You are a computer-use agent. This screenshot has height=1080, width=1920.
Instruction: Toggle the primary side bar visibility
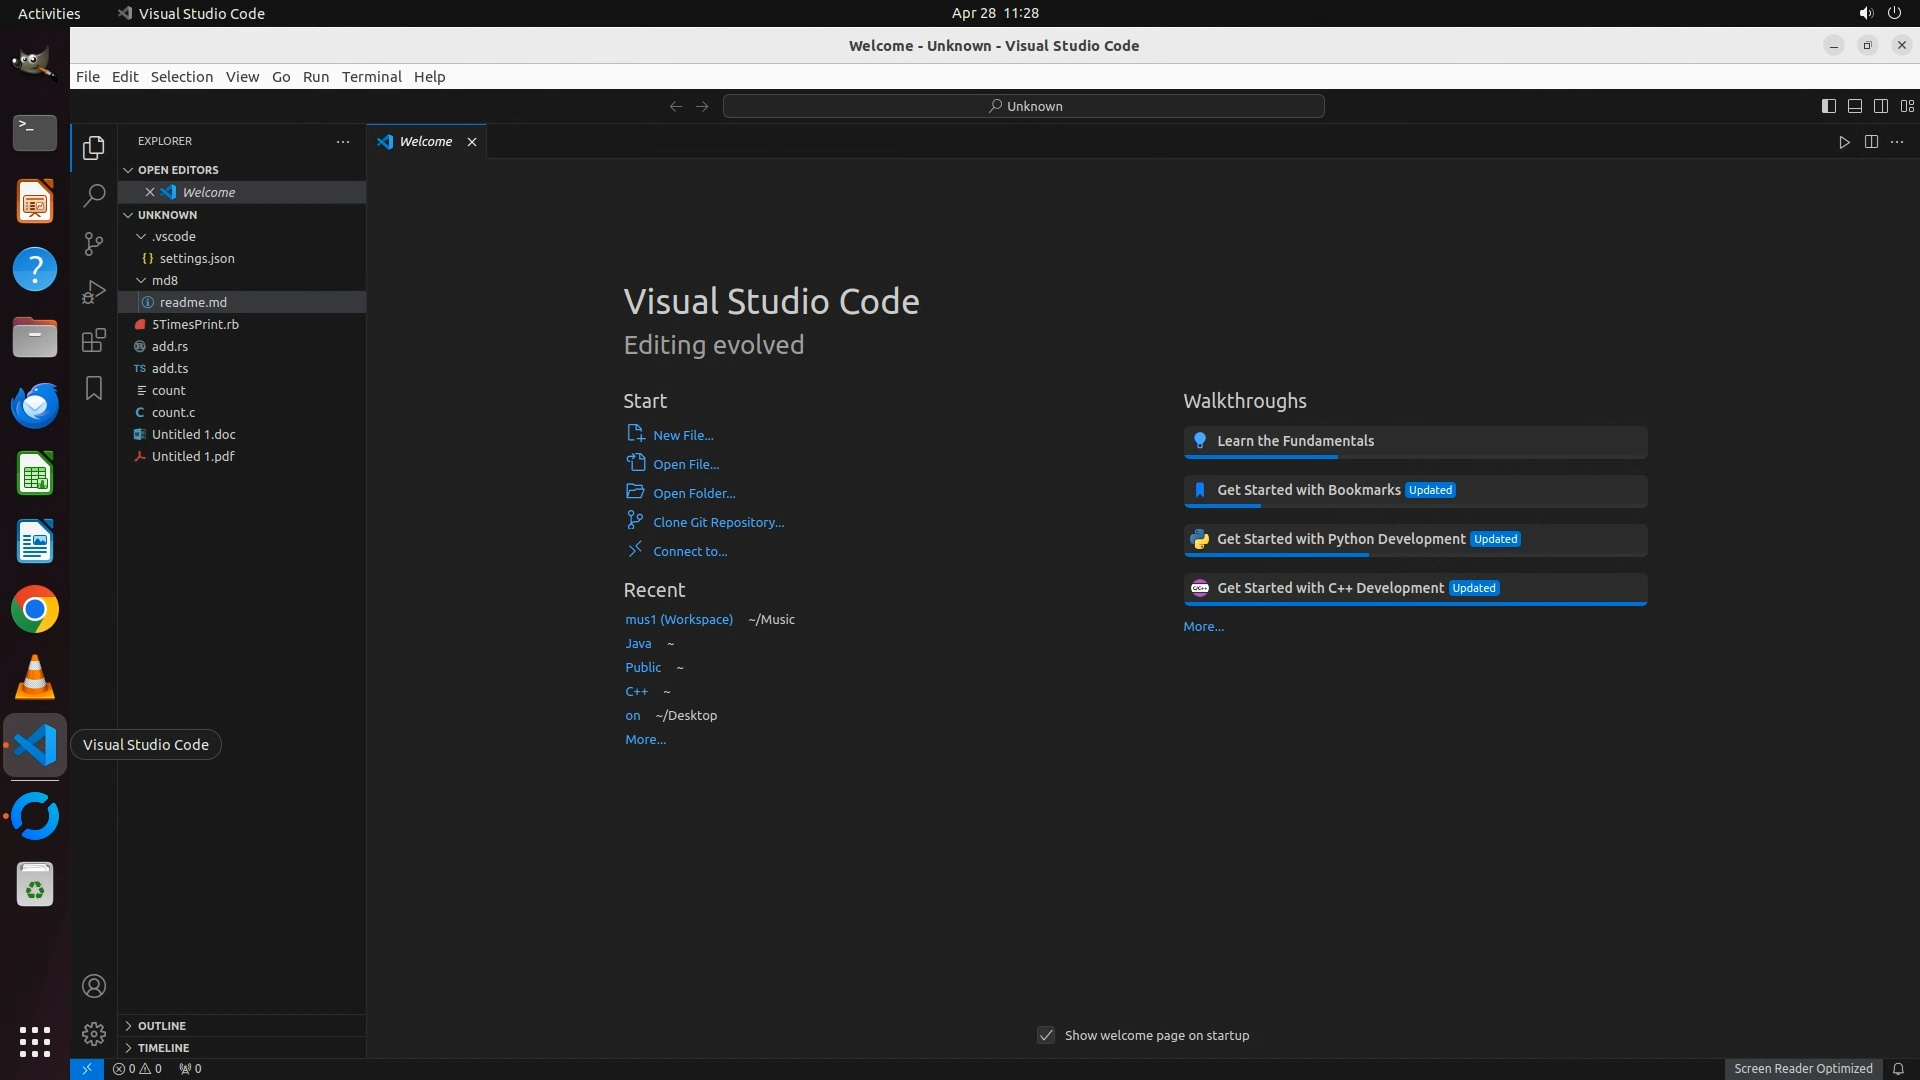(1828, 106)
